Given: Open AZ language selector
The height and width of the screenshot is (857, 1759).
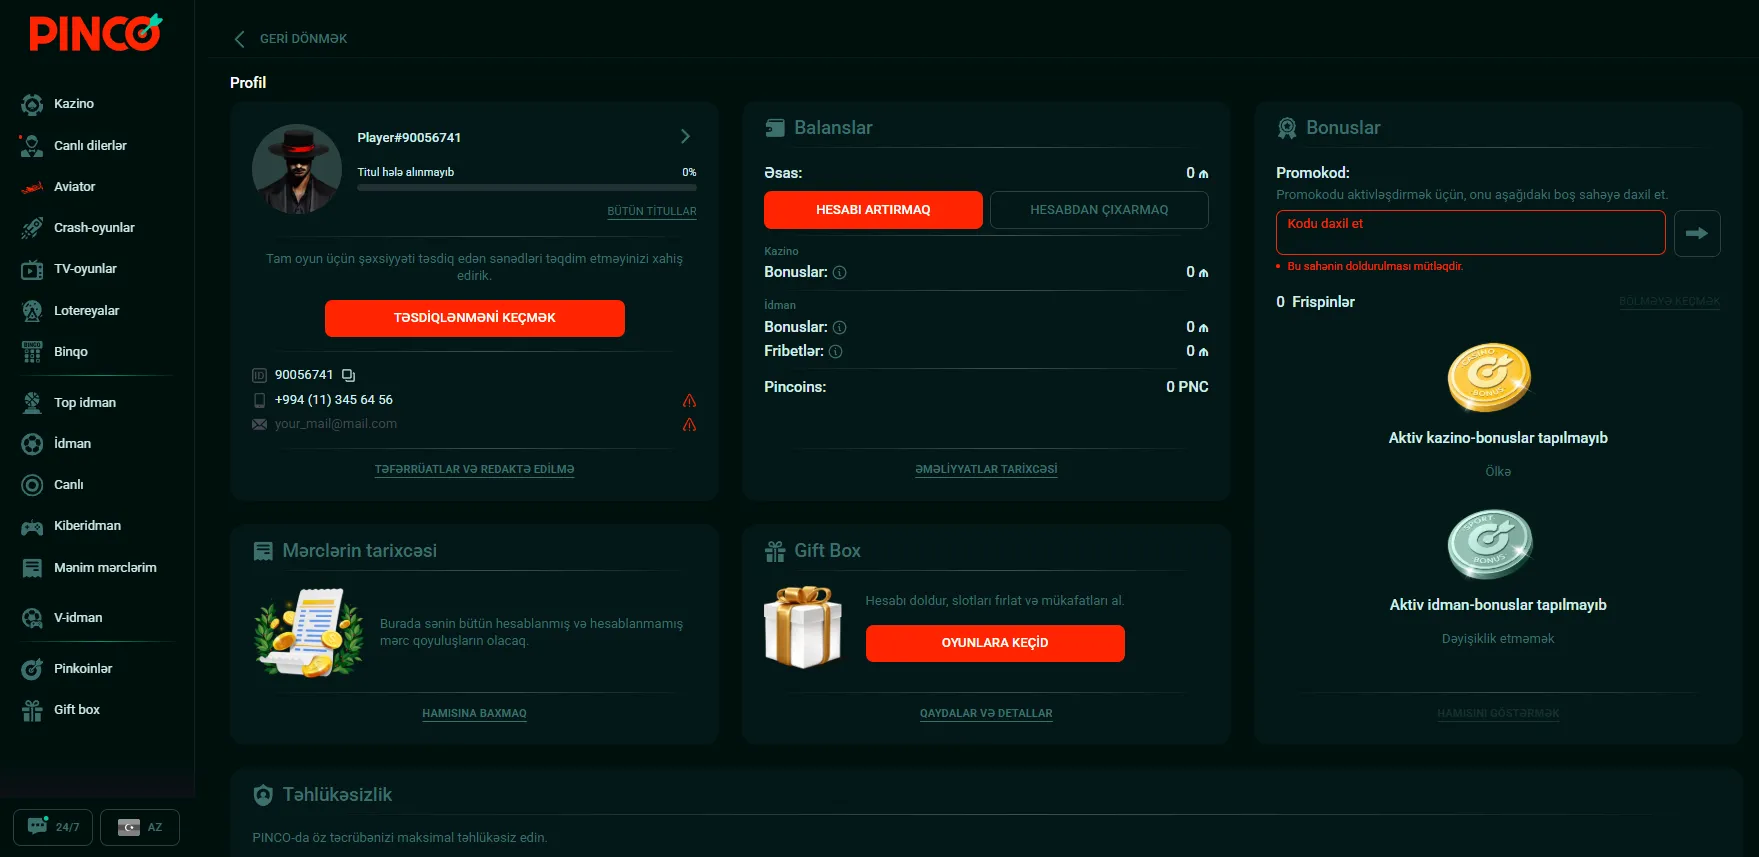Looking at the screenshot, I should point(140,827).
